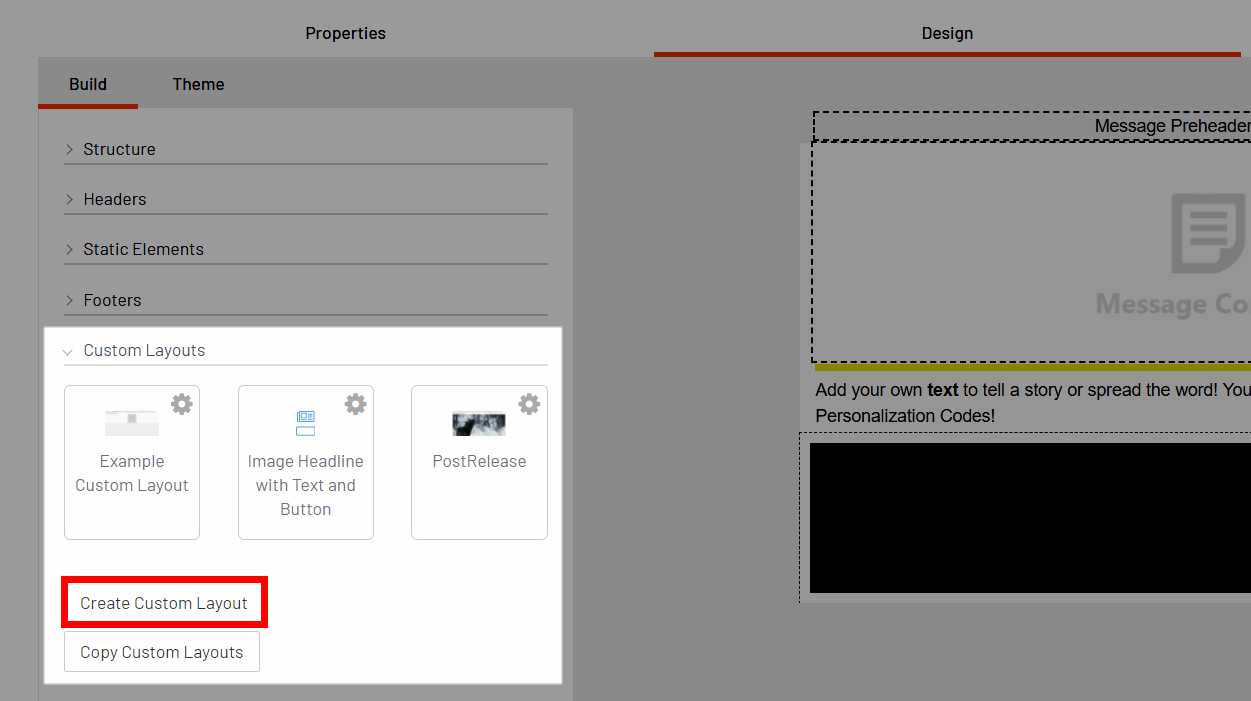Expand the Footers section
The image size is (1251, 701).
click(x=112, y=300)
